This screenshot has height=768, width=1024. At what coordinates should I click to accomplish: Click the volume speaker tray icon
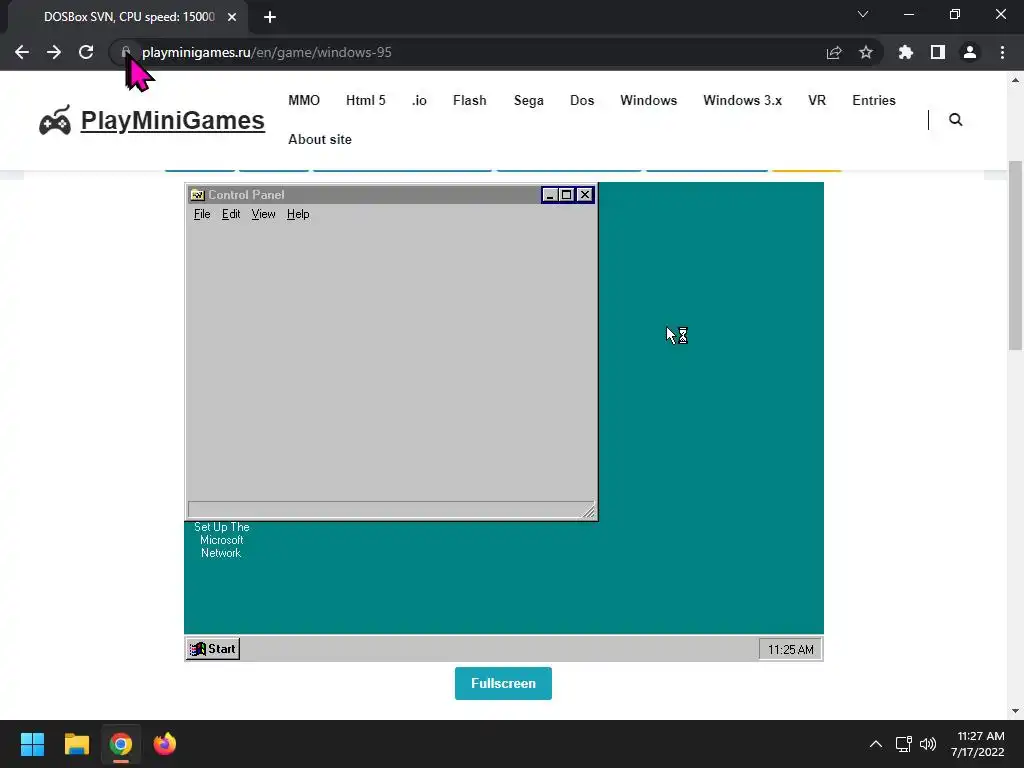(927, 744)
